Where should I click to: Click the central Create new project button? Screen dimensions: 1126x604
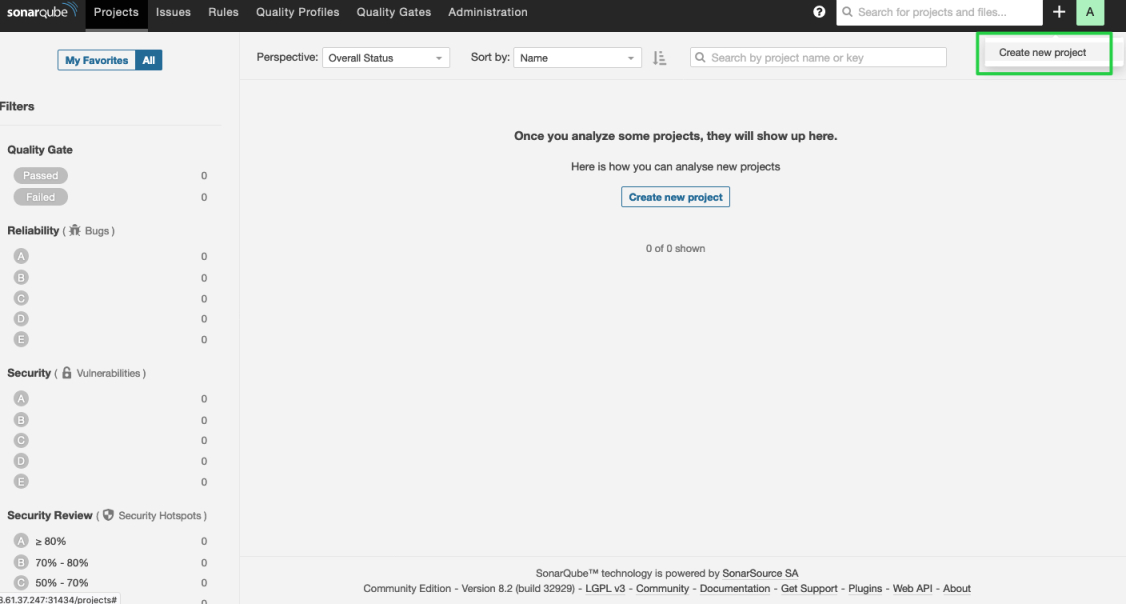pyautogui.click(x=675, y=196)
